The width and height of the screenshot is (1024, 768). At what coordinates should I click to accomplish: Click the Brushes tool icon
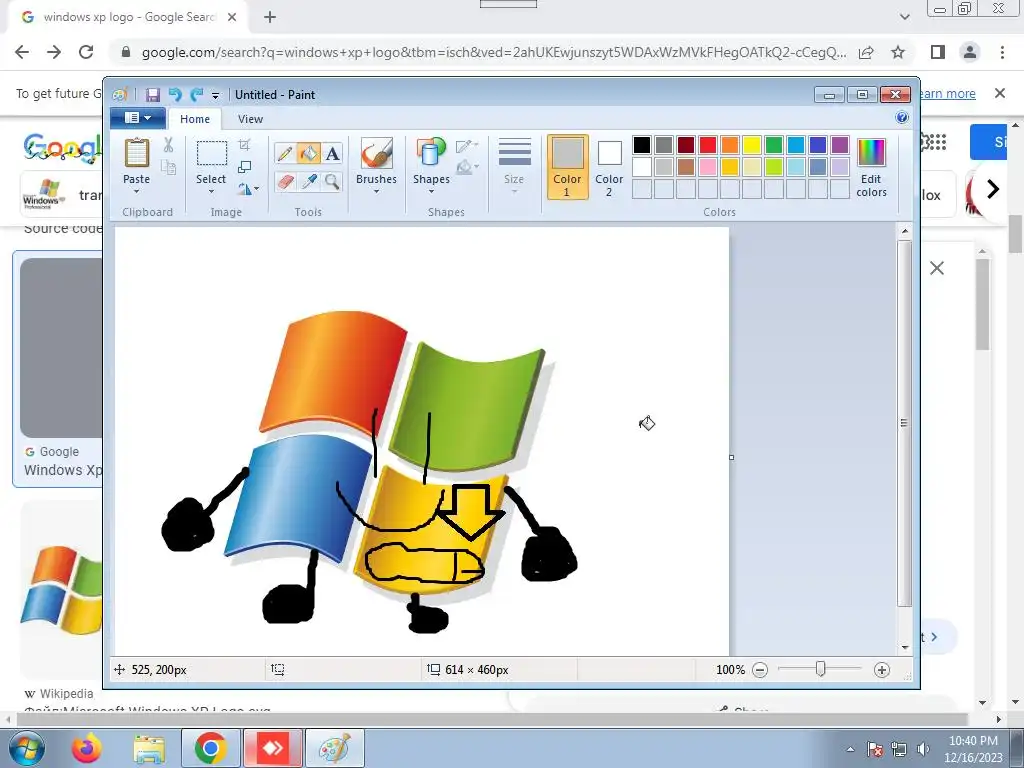point(376,153)
